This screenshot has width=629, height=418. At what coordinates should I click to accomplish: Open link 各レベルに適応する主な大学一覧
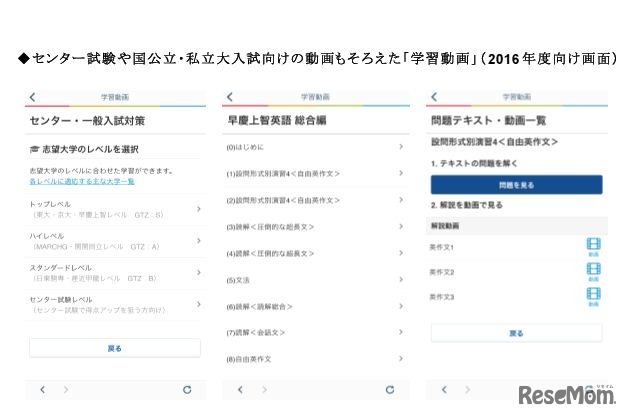coord(82,181)
